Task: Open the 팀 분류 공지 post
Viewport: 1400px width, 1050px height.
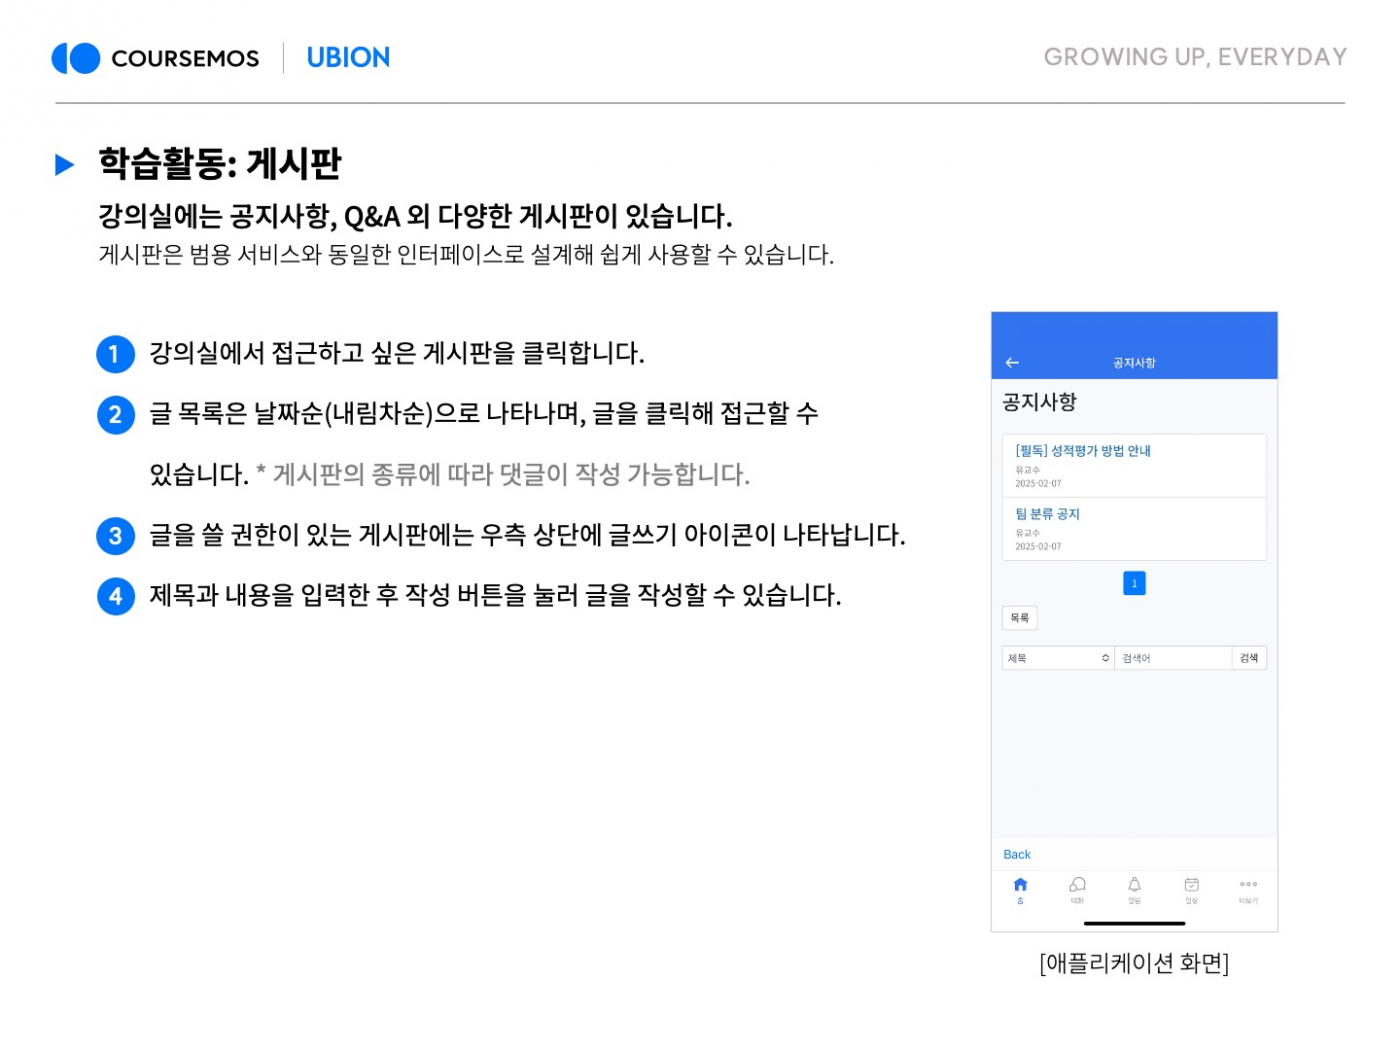Action: [1047, 514]
